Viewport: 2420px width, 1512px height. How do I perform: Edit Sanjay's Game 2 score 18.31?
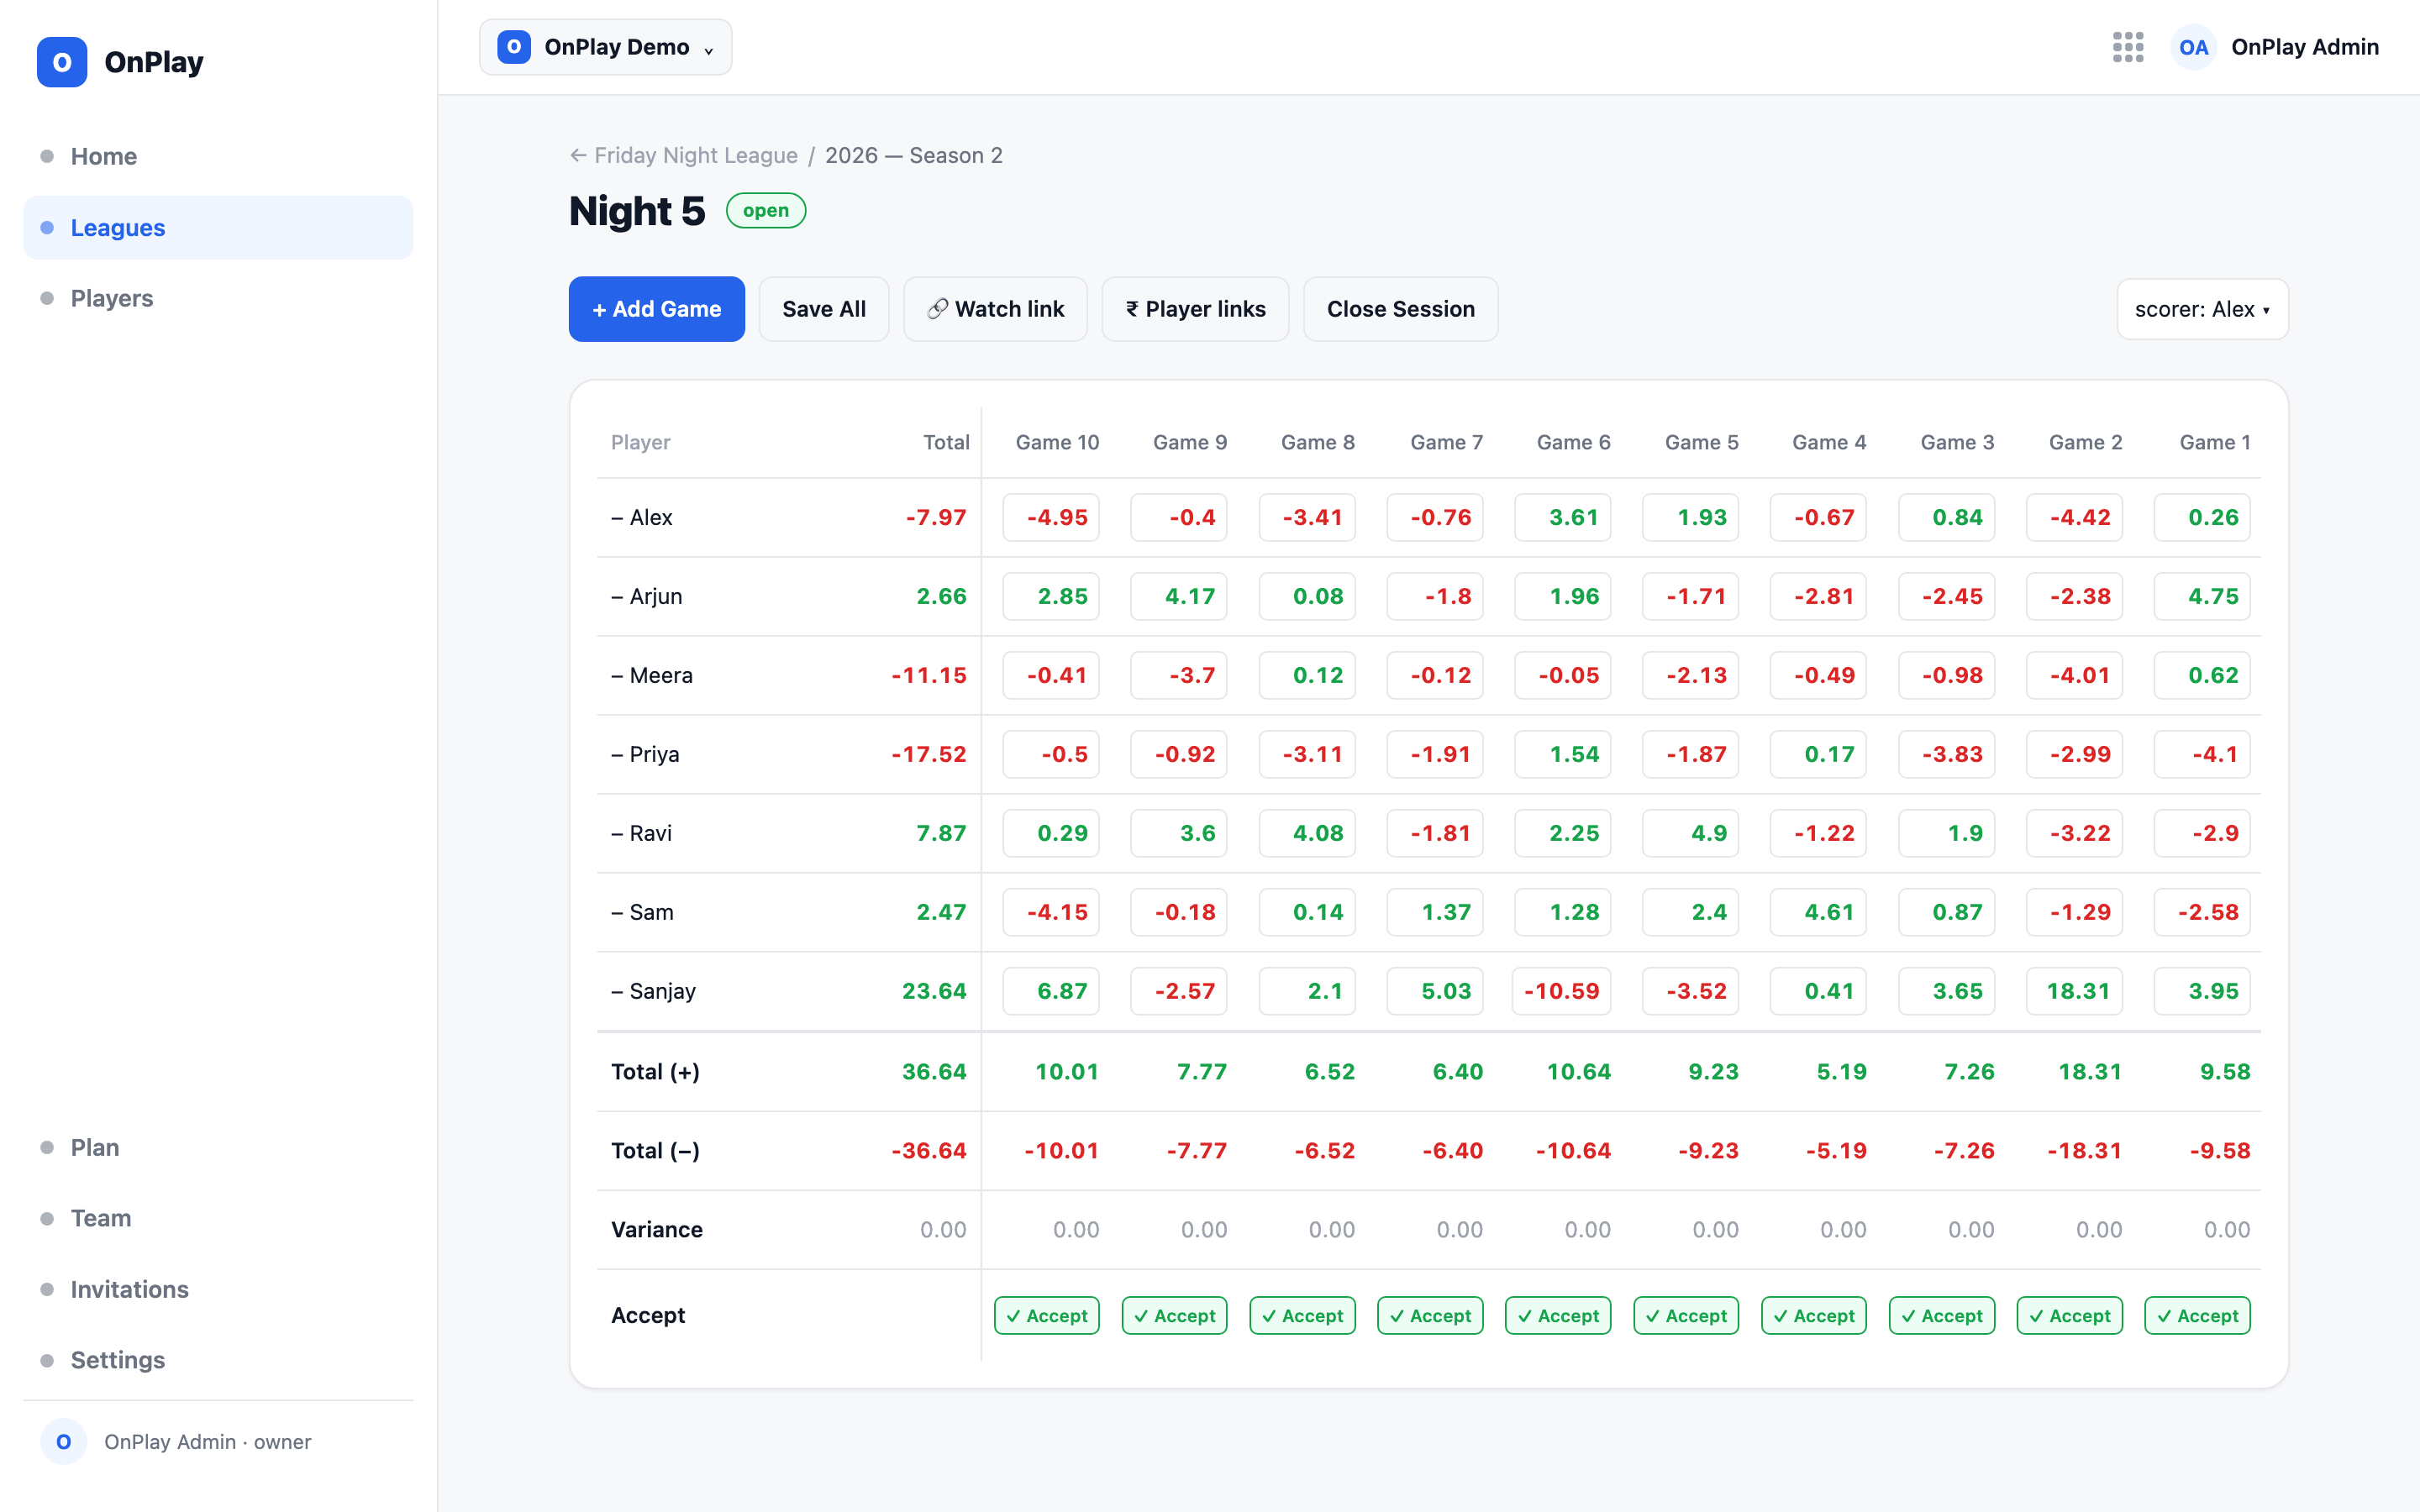click(x=2074, y=991)
